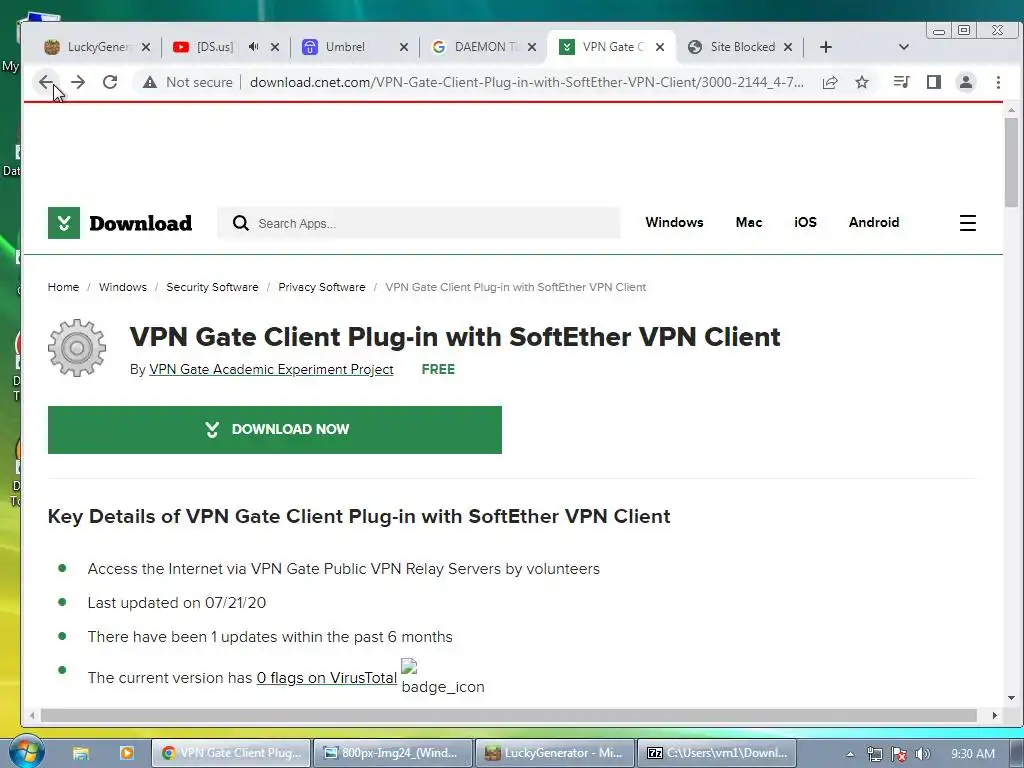Click the DOWNLOAD NOW button

click(275, 430)
